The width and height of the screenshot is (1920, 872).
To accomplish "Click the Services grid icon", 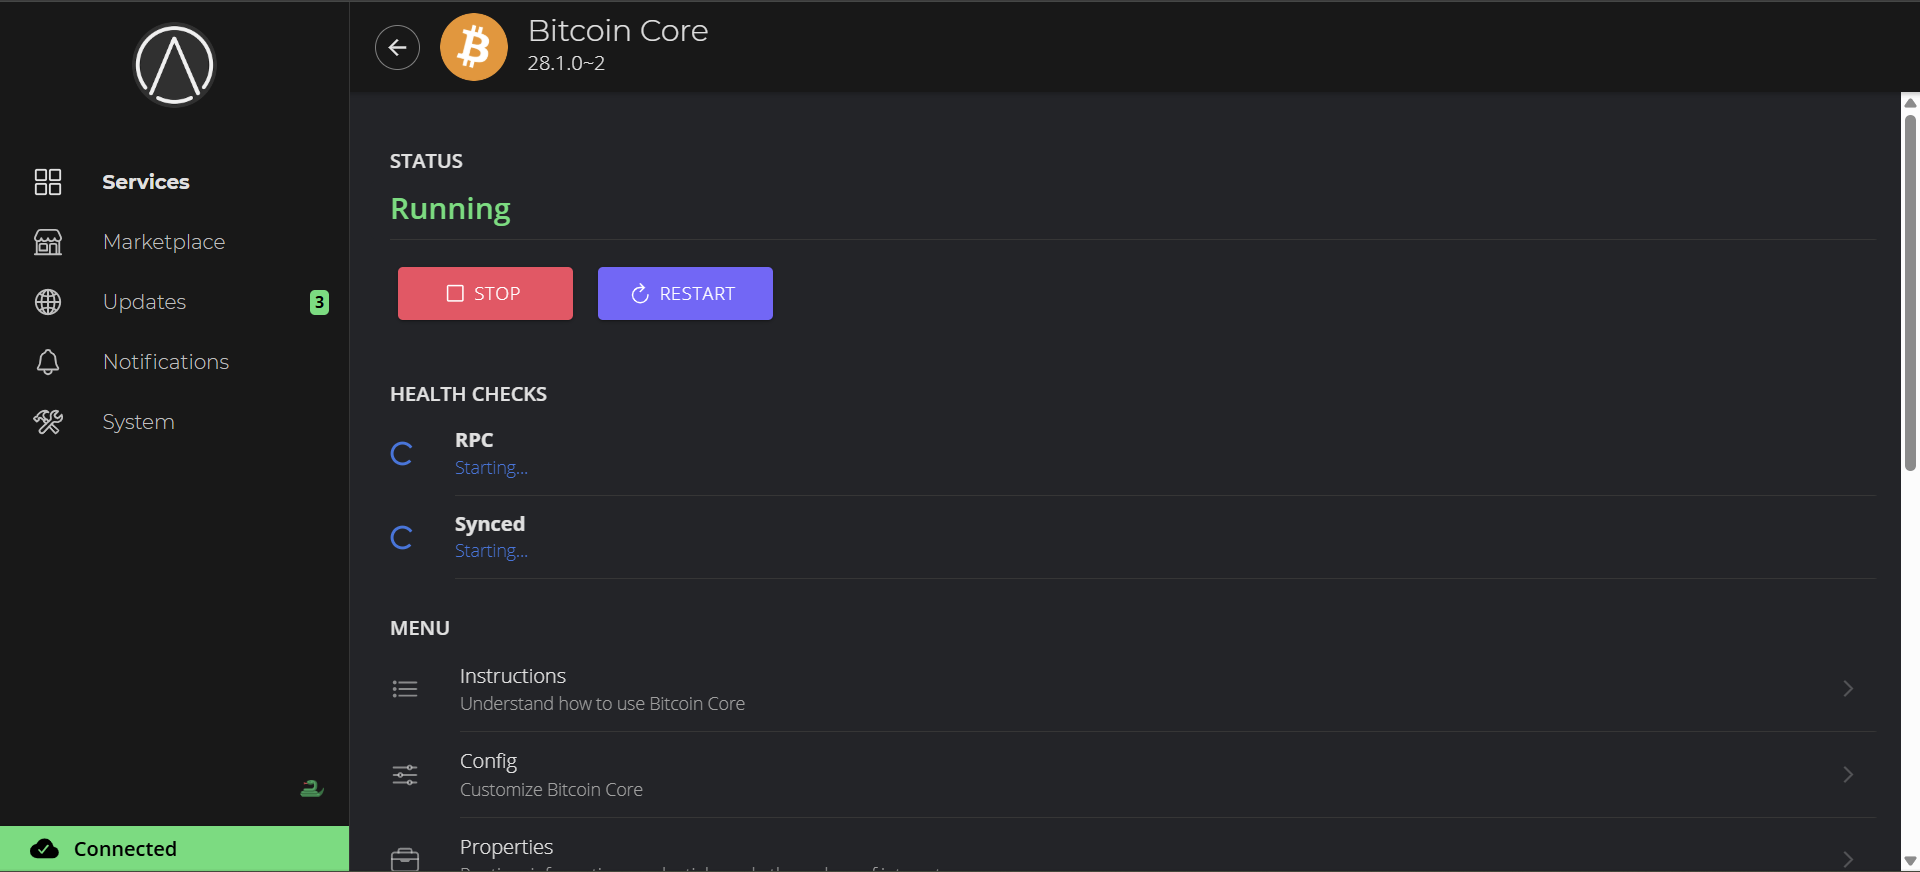I will [48, 182].
